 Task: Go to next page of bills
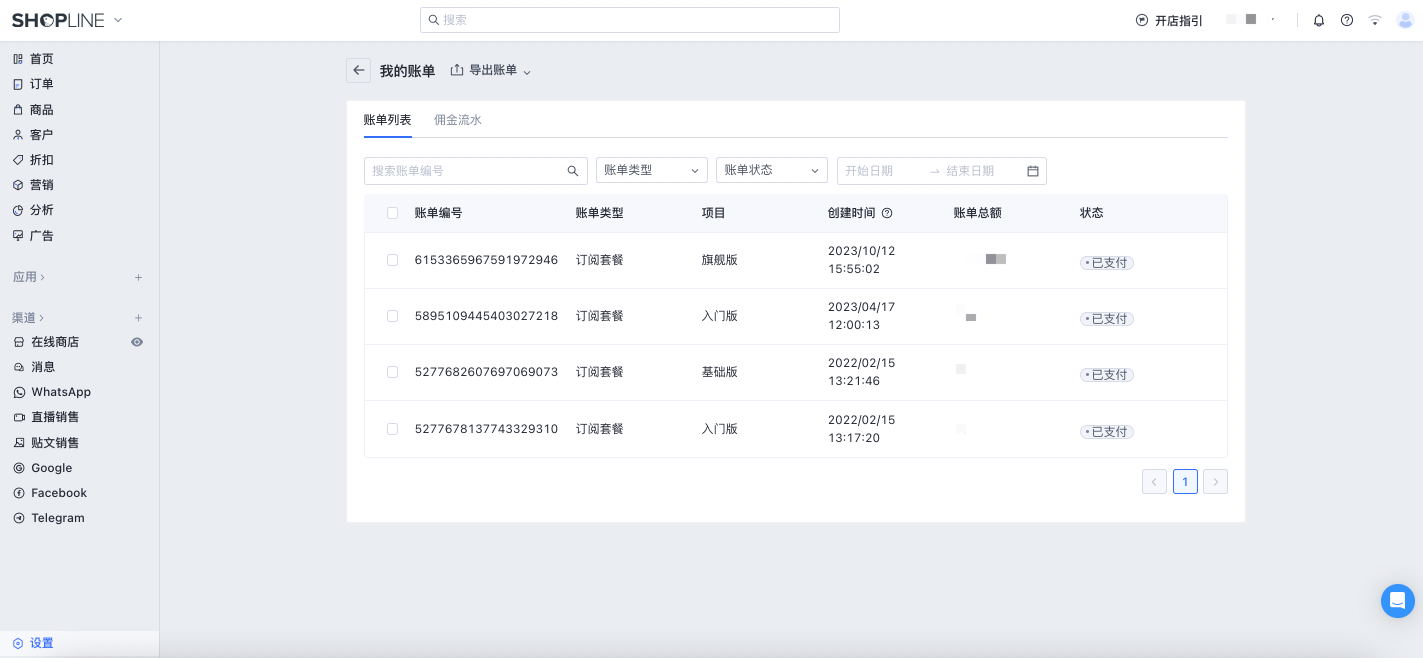pos(1215,482)
